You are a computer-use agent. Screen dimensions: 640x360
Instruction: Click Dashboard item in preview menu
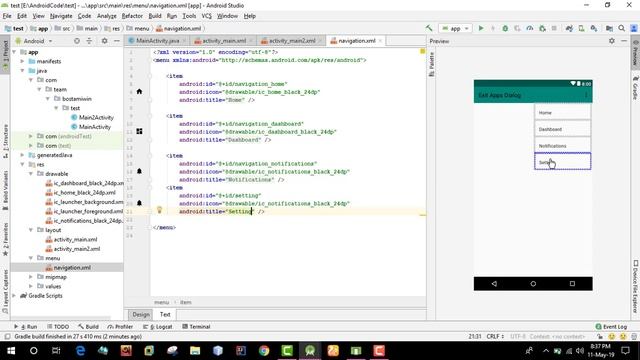click(x=562, y=129)
